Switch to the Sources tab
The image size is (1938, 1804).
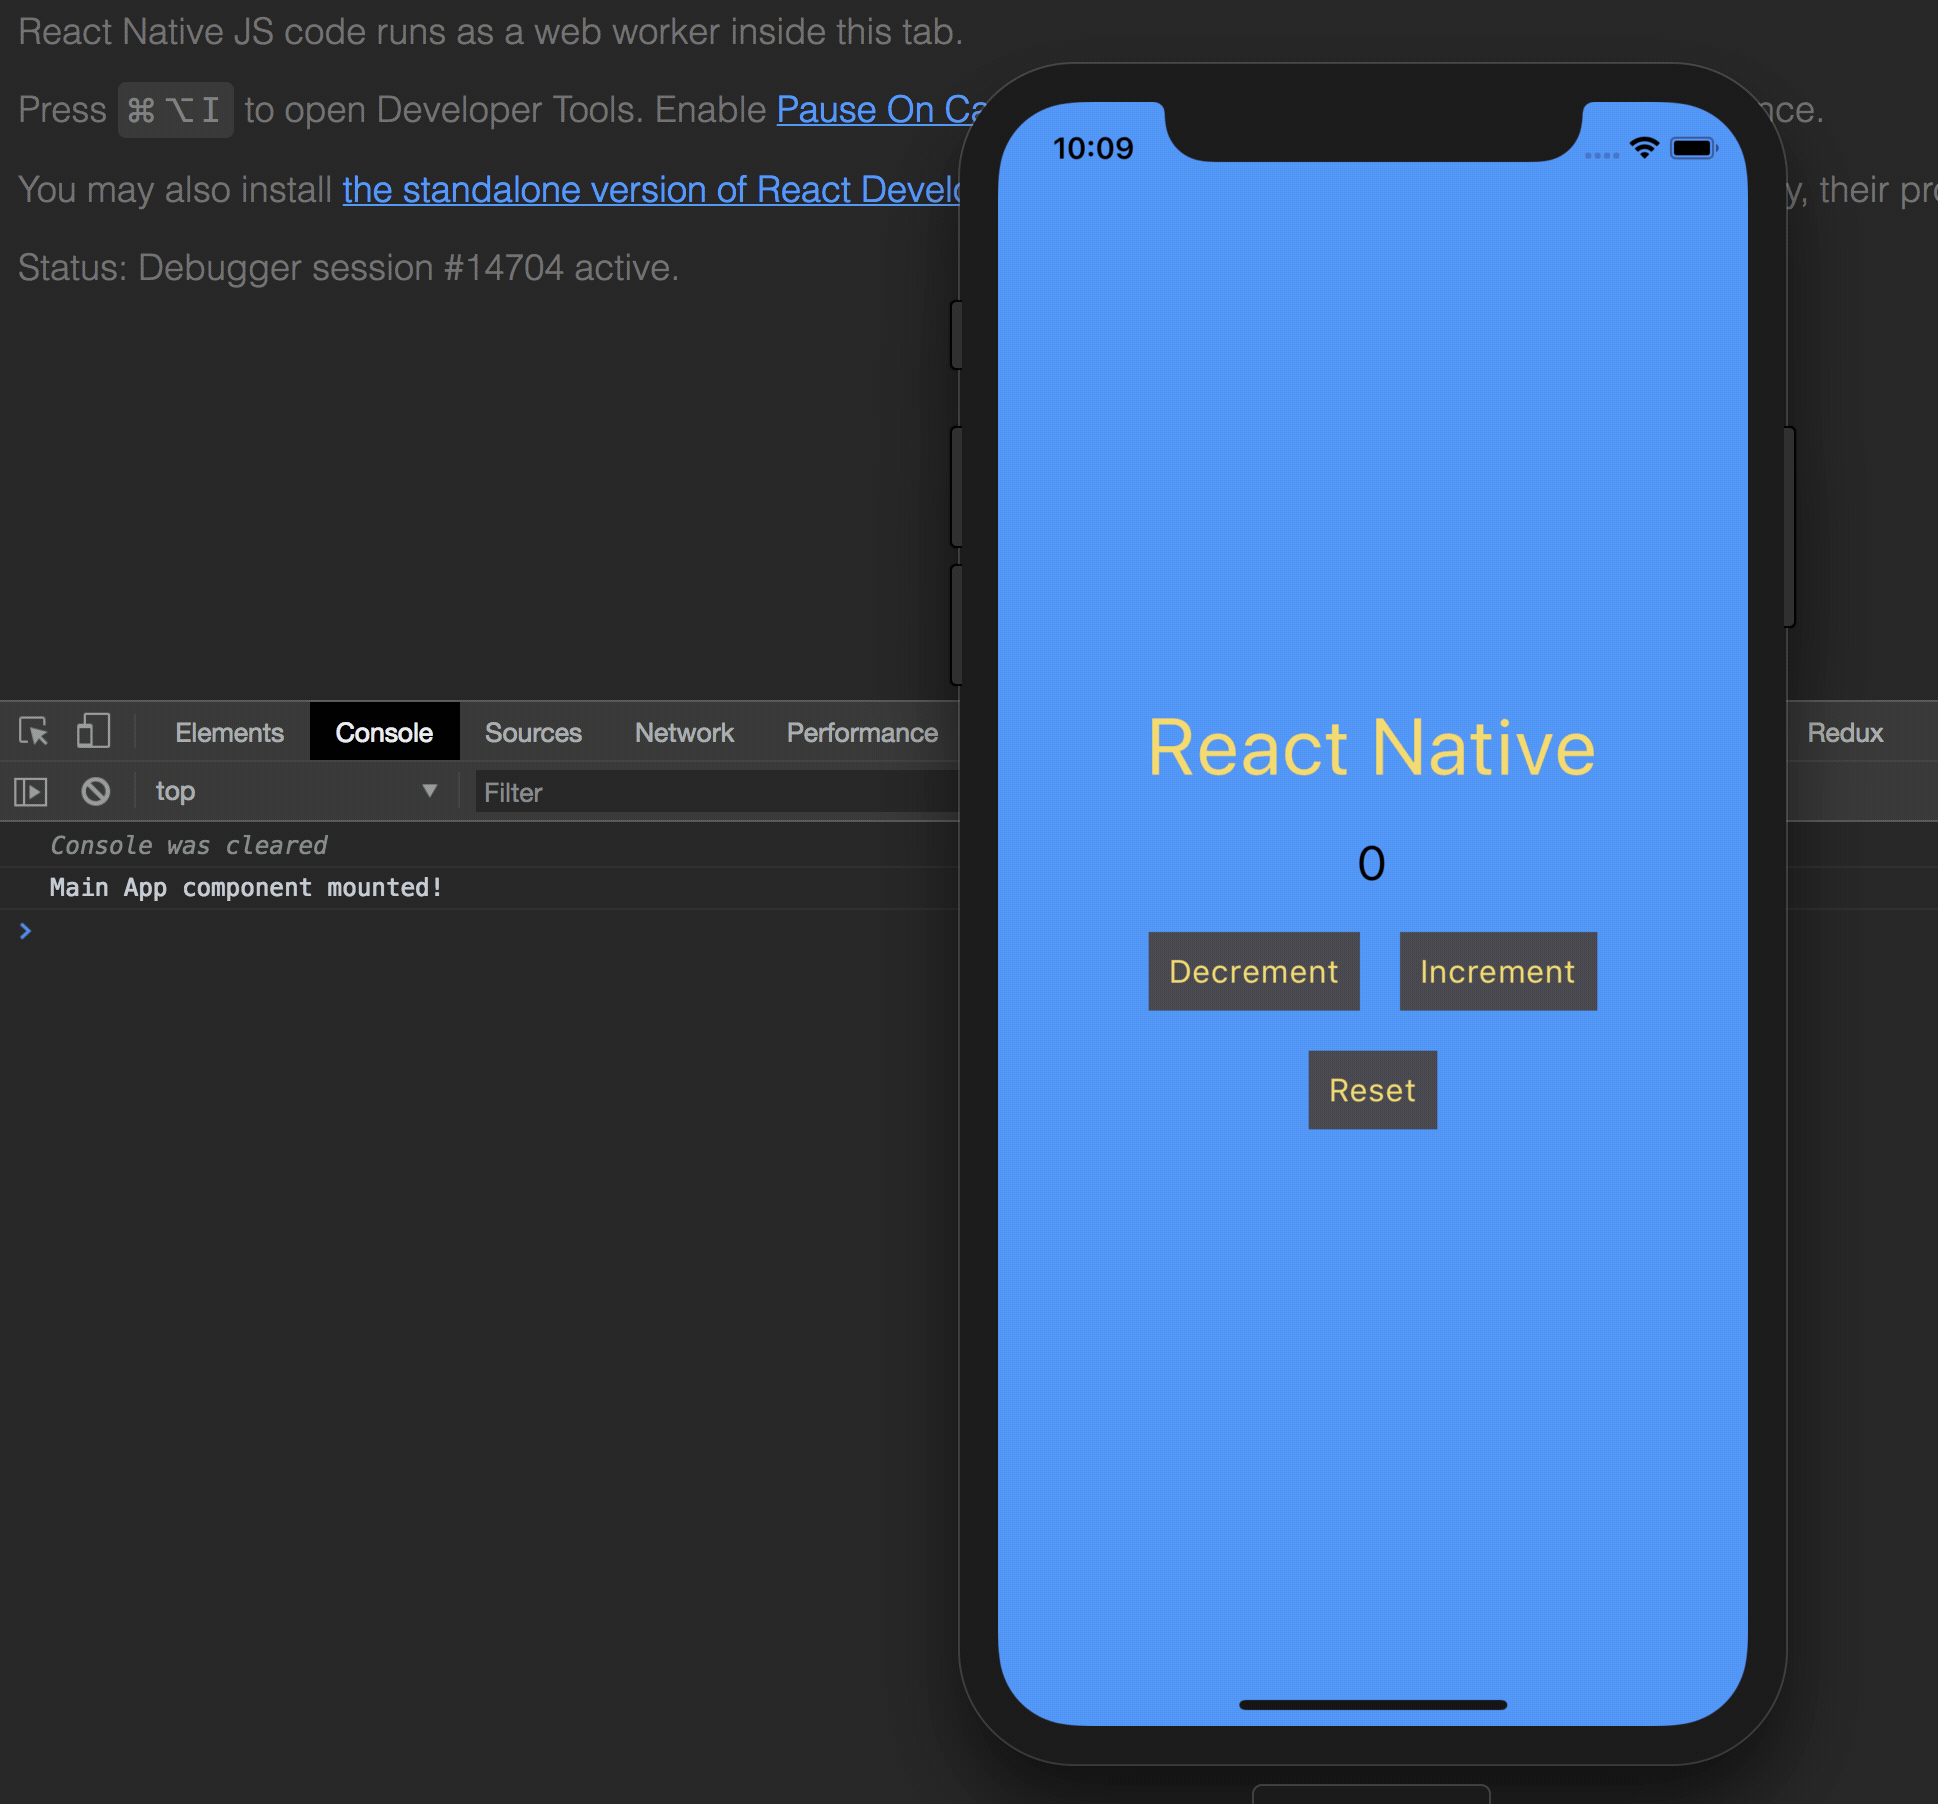[x=532, y=732]
